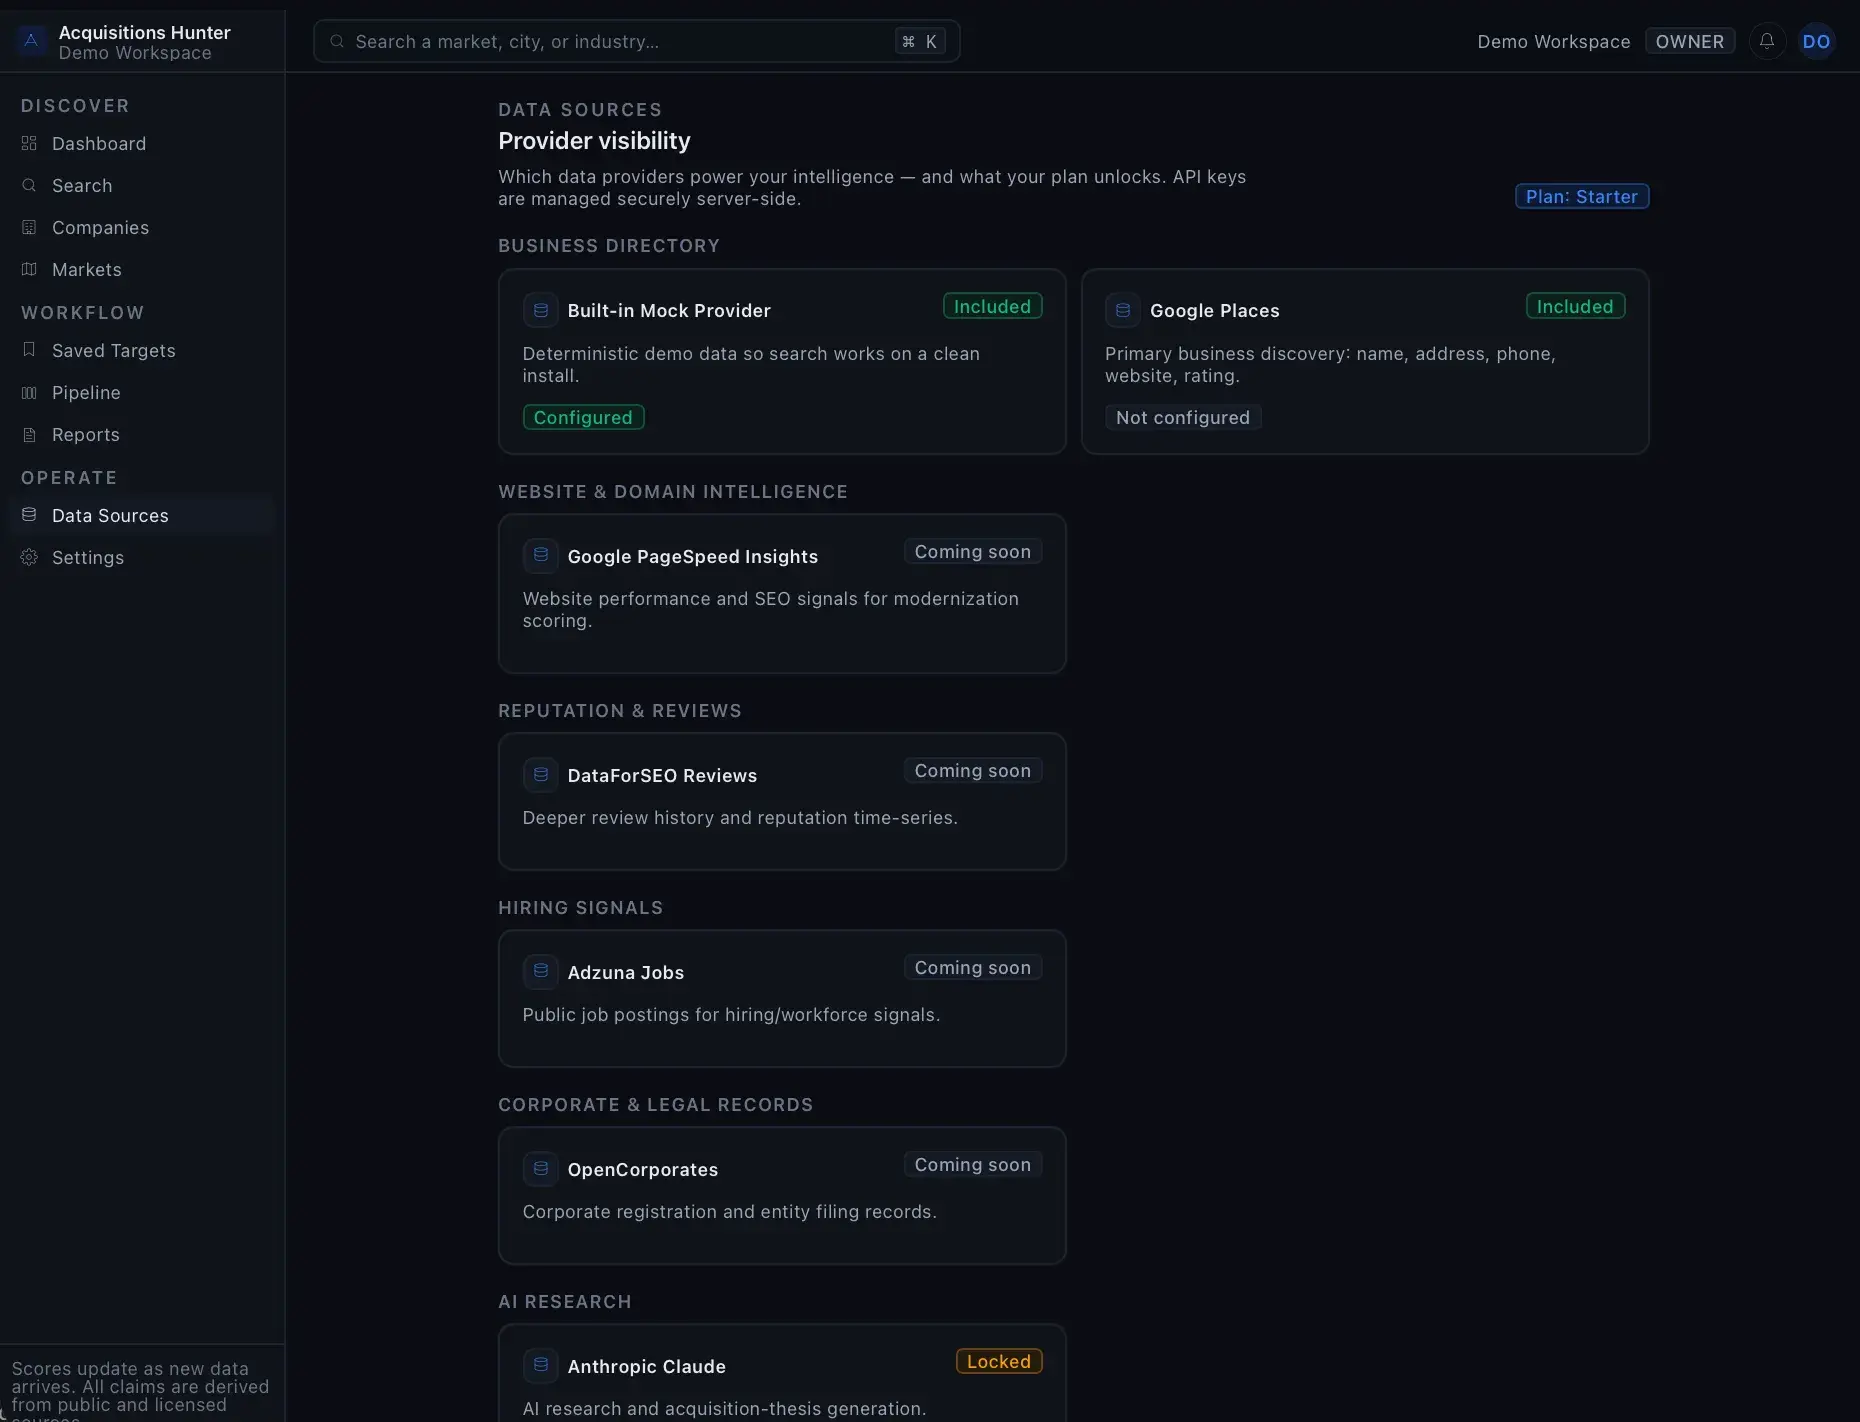1860x1422 pixels.
Task: Click the Pipeline columns icon
Action: pos(29,392)
